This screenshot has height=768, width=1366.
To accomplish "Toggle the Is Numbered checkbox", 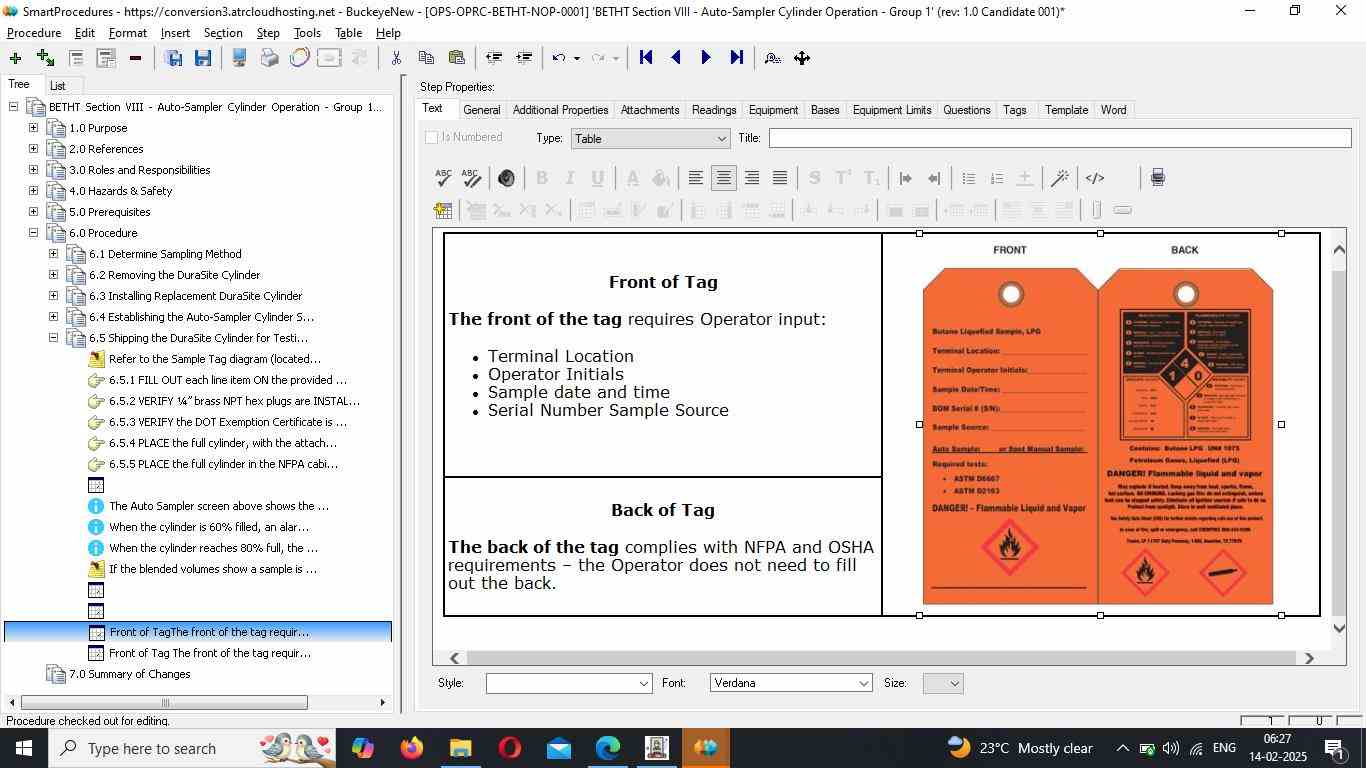I will (432, 138).
